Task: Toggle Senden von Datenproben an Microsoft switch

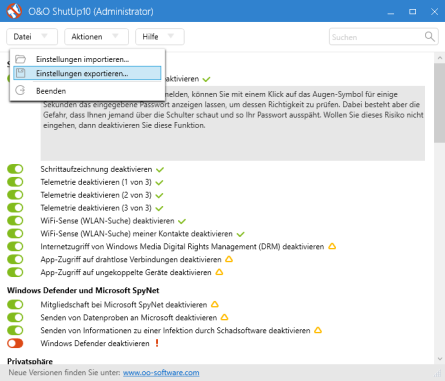Action: (x=15, y=317)
